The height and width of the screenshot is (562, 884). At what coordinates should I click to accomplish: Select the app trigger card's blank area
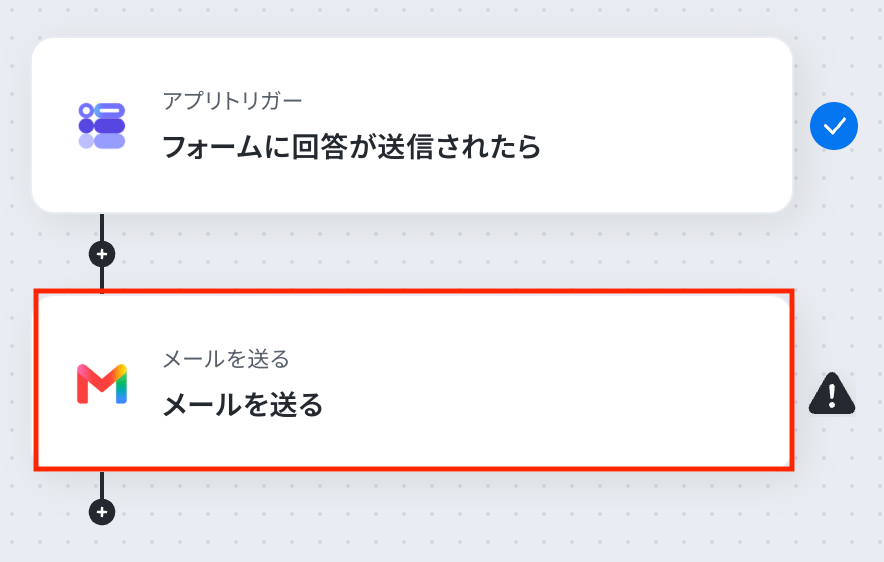(x=648, y=79)
